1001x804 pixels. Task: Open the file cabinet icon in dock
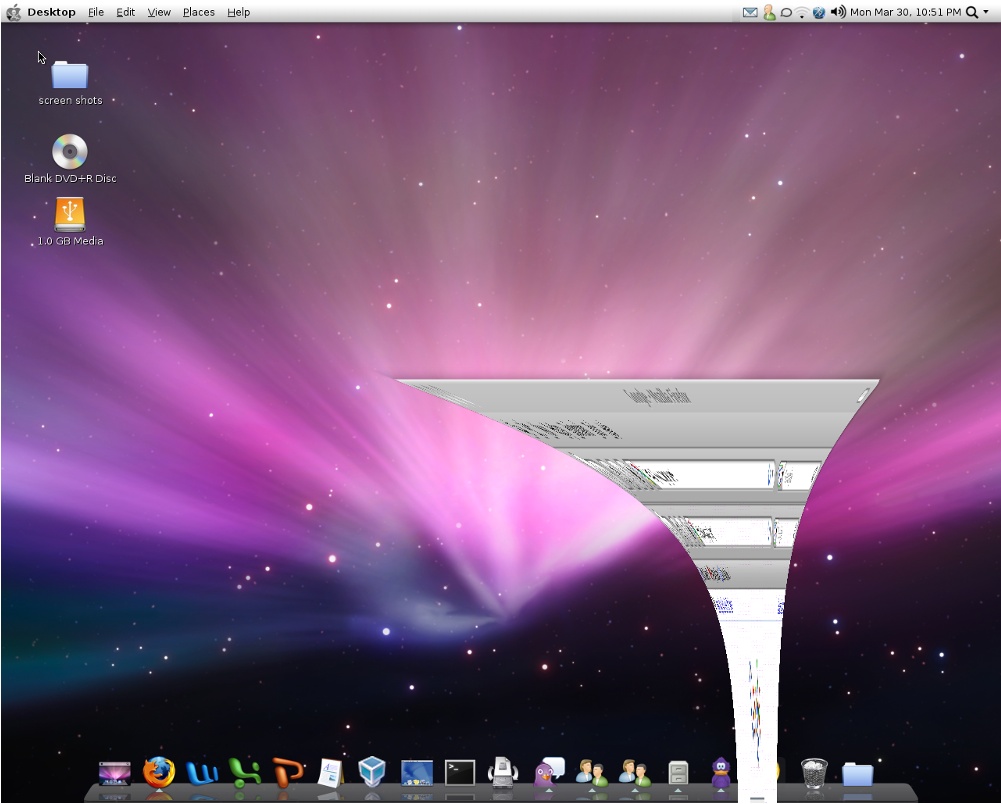(x=678, y=773)
